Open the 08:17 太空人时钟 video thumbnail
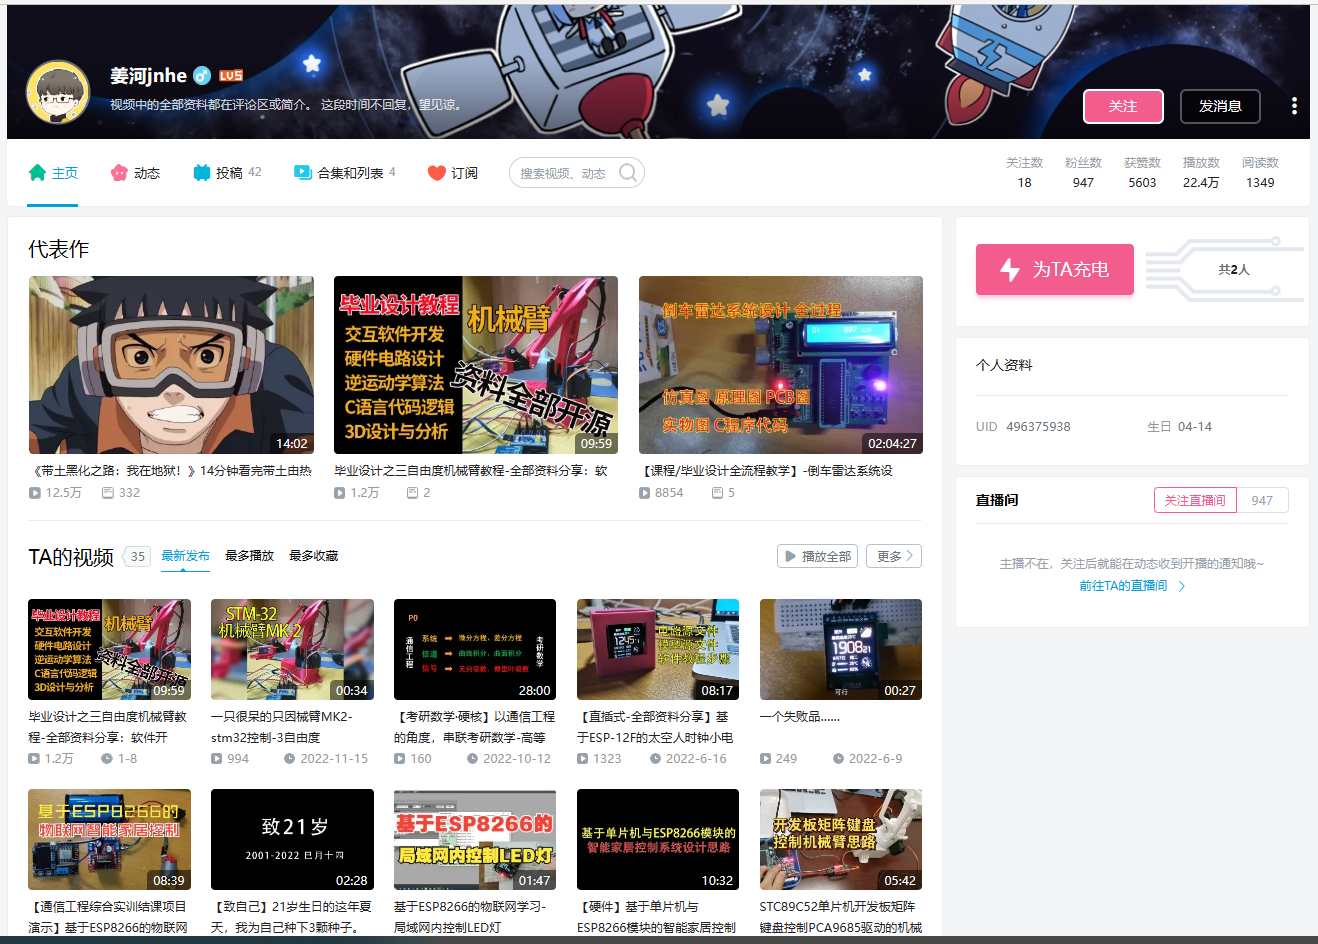Image resolution: width=1318 pixels, height=944 pixels. (658, 649)
